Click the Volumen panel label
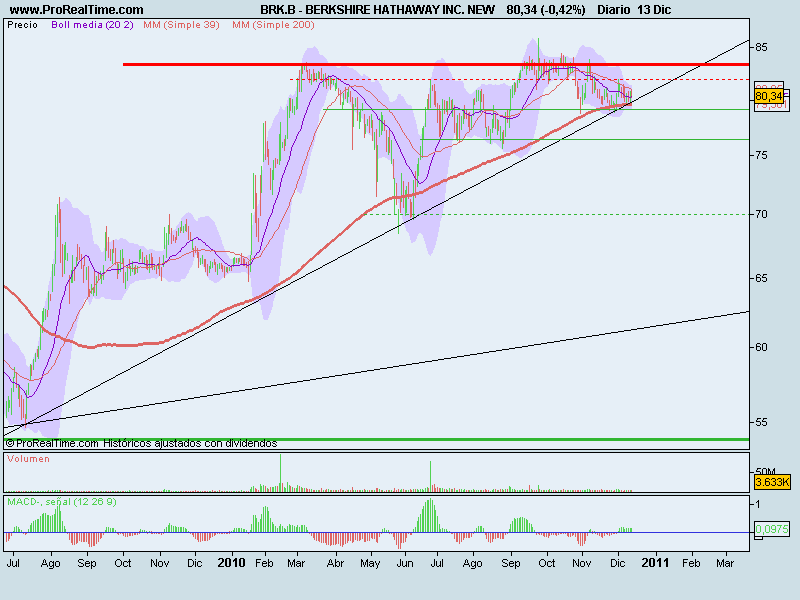The width and height of the screenshot is (800, 600). click(29, 459)
